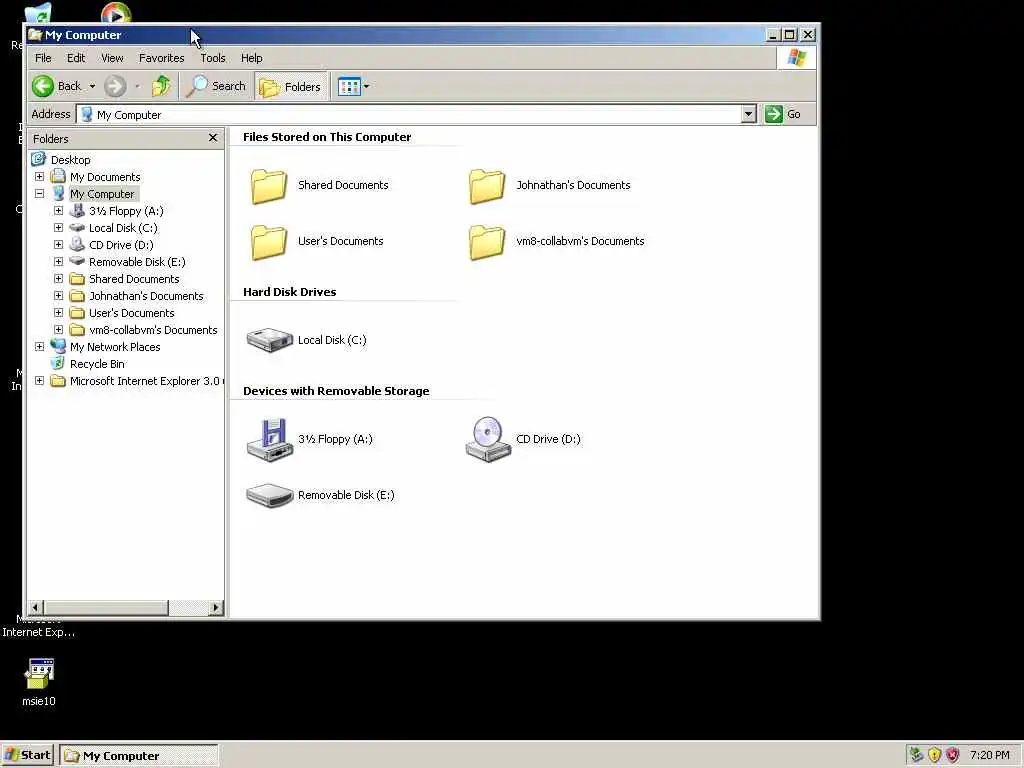
Task: Click the red security shield tray icon
Action: (x=953, y=756)
